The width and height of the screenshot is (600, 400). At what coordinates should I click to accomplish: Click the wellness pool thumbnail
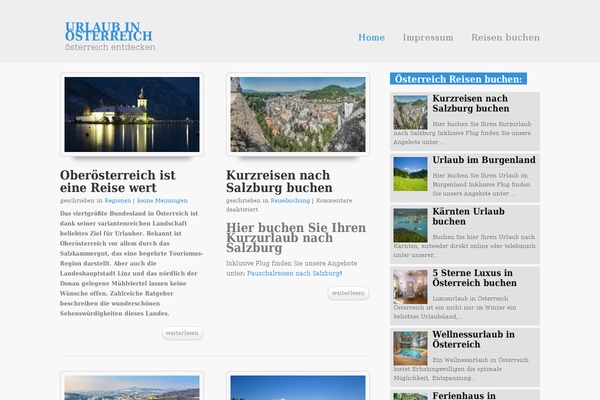pos(410,348)
